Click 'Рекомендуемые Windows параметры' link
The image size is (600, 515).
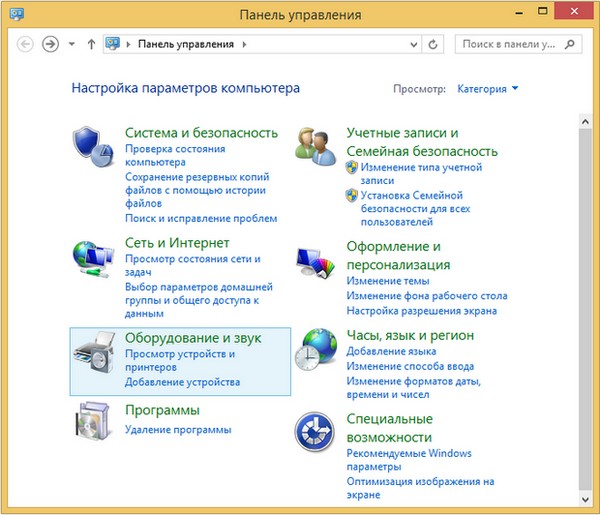tap(409, 460)
